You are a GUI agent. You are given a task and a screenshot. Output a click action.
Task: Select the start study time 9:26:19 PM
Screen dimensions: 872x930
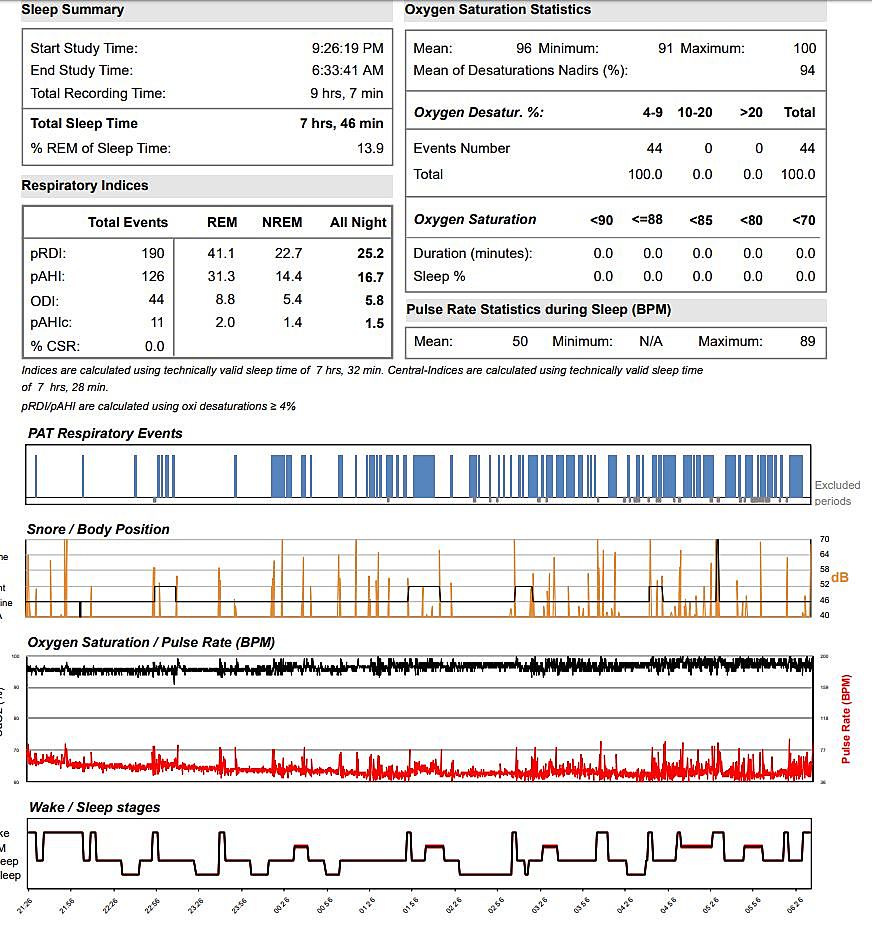pyautogui.click(x=348, y=48)
